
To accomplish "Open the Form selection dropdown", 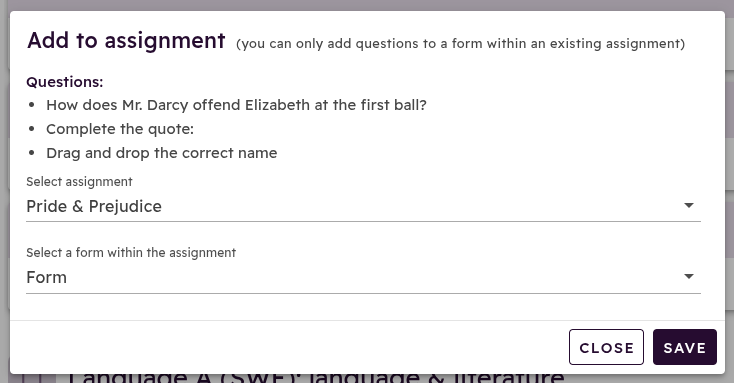I will click(363, 277).
